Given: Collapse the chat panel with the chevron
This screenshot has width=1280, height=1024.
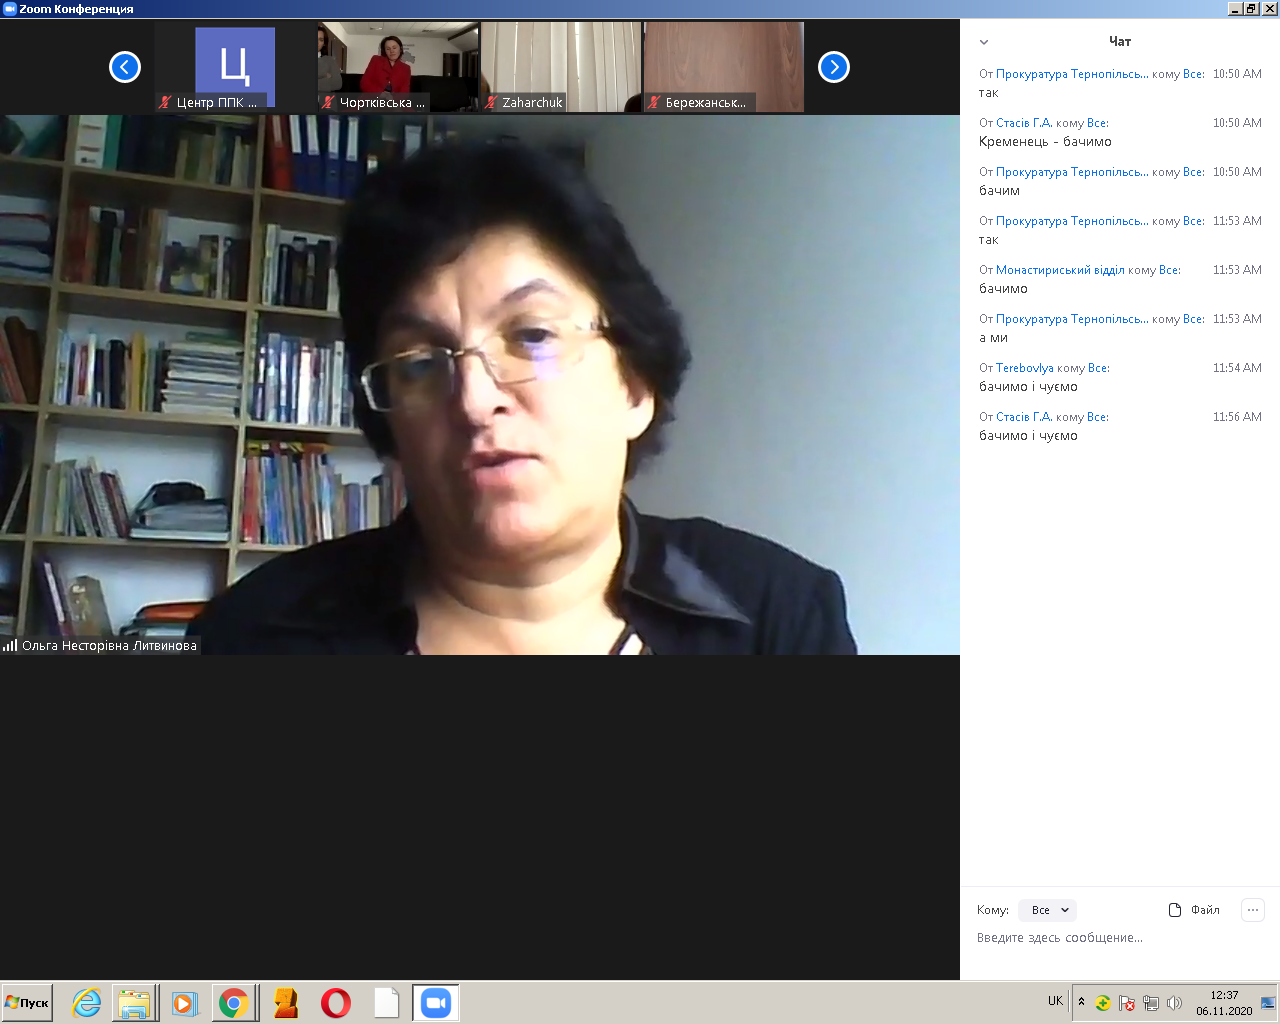Looking at the screenshot, I should pyautogui.click(x=984, y=42).
